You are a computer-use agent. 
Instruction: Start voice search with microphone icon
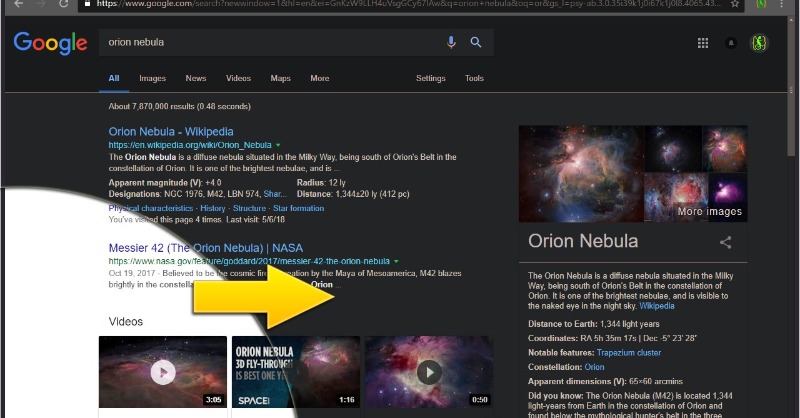tap(451, 42)
